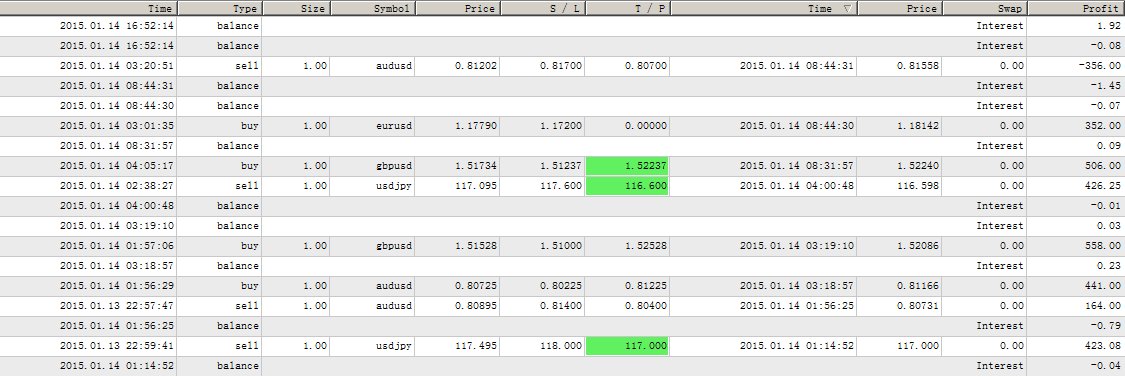The image size is (1125, 376).
Task: Select the green T/P cell 116.600
Action: tap(628, 186)
